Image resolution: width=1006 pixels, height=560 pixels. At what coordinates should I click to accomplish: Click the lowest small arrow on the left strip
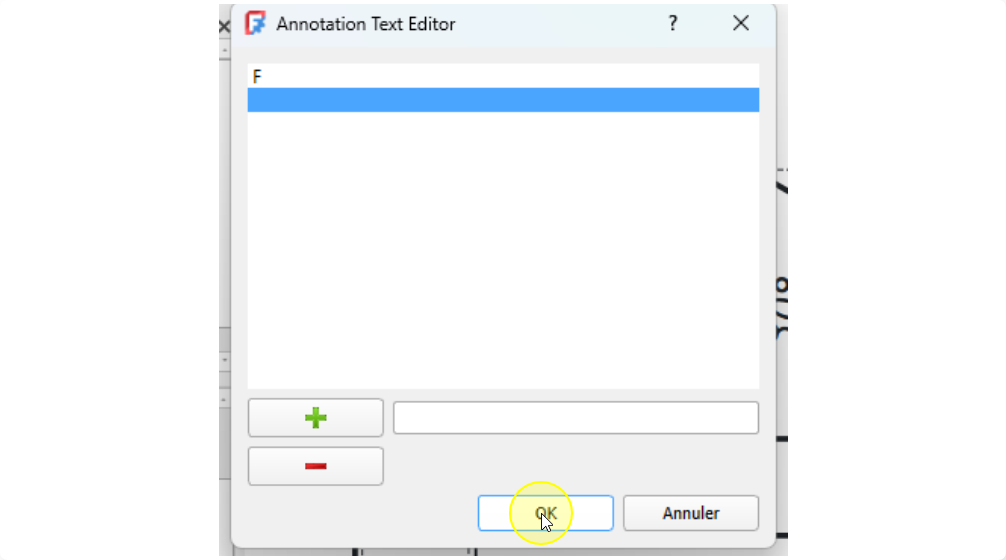pyautogui.click(x=225, y=399)
